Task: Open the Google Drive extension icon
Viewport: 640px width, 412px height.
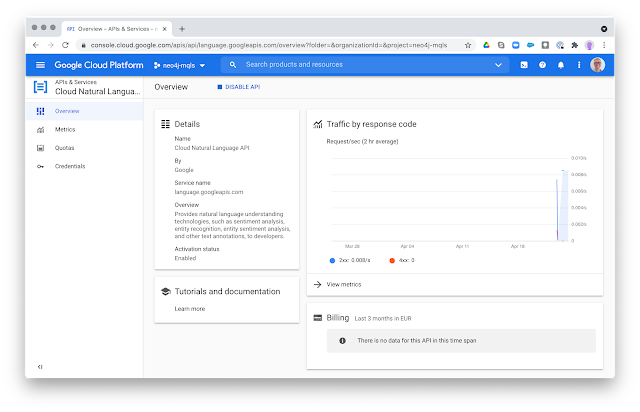Action: (486, 45)
